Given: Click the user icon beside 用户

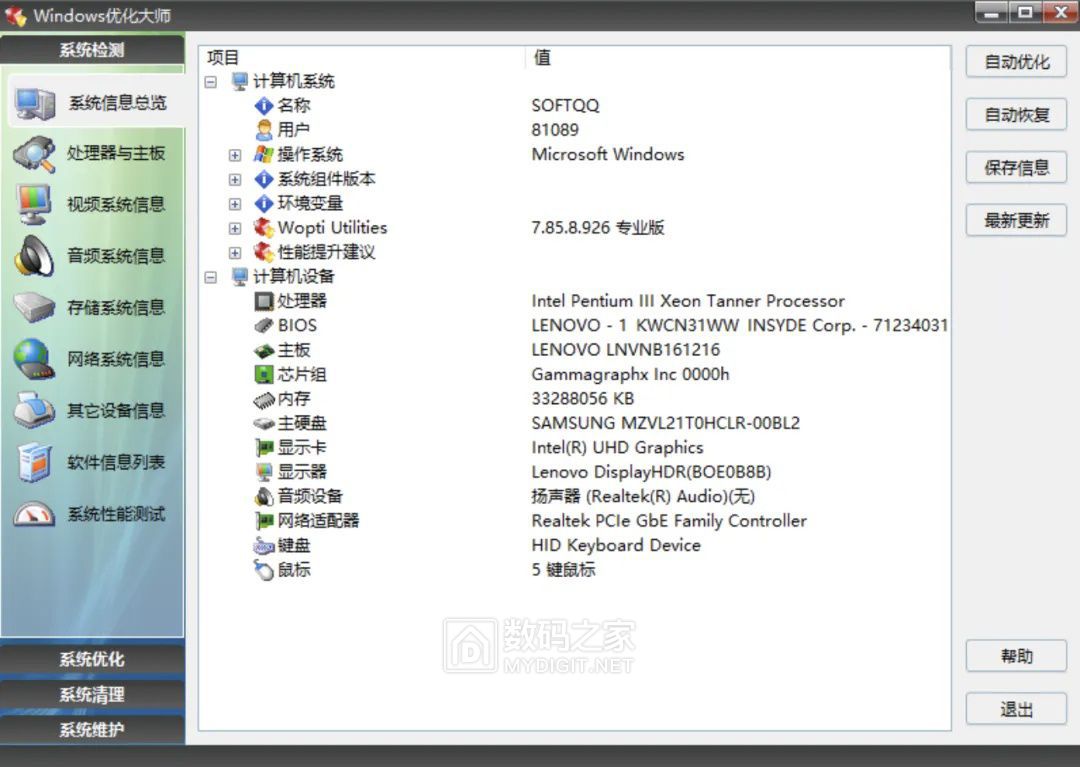Looking at the screenshot, I should pyautogui.click(x=264, y=129).
